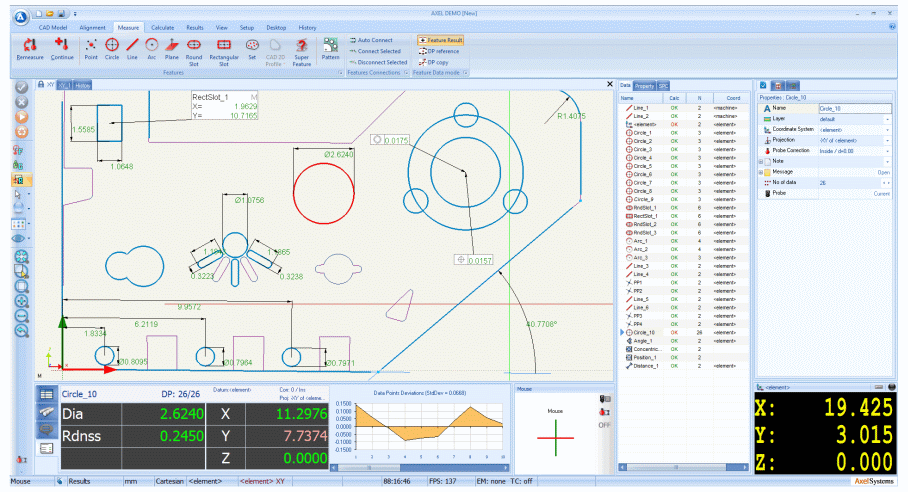Open the Layer dropdown in properties

click(x=887, y=119)
